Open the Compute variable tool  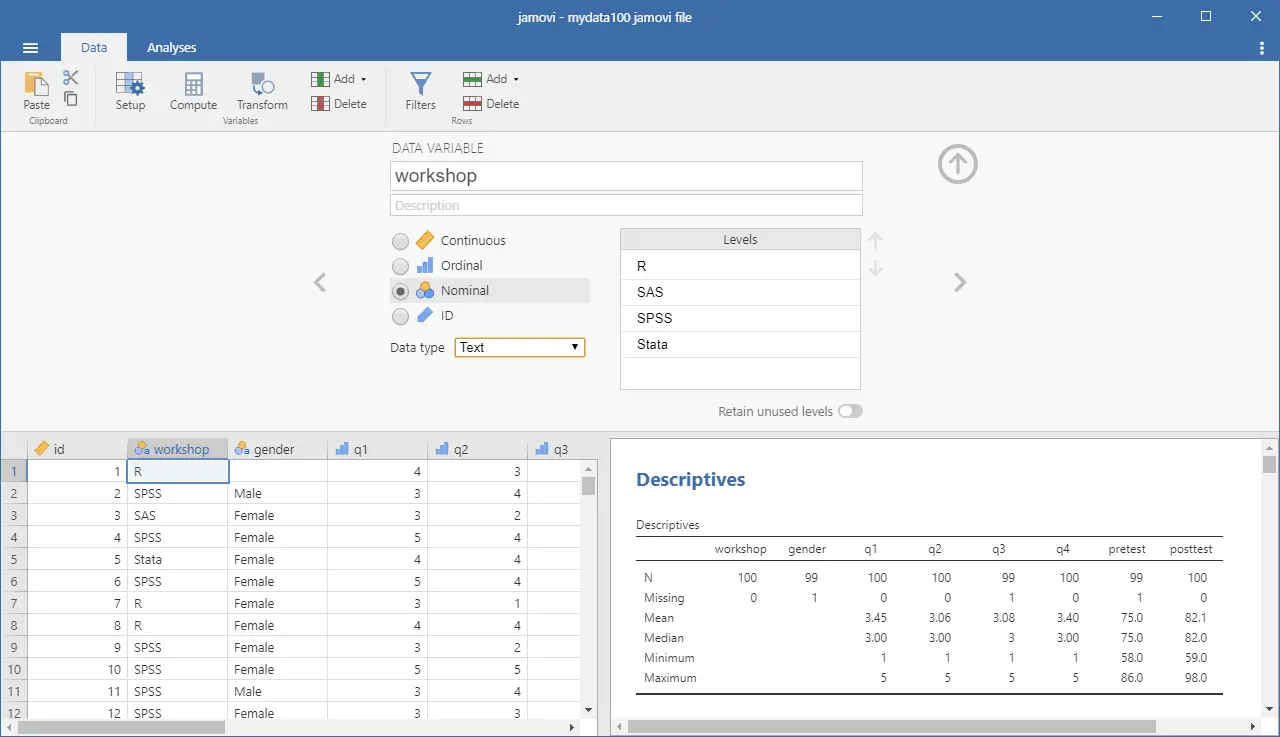(x=192, y=92)
